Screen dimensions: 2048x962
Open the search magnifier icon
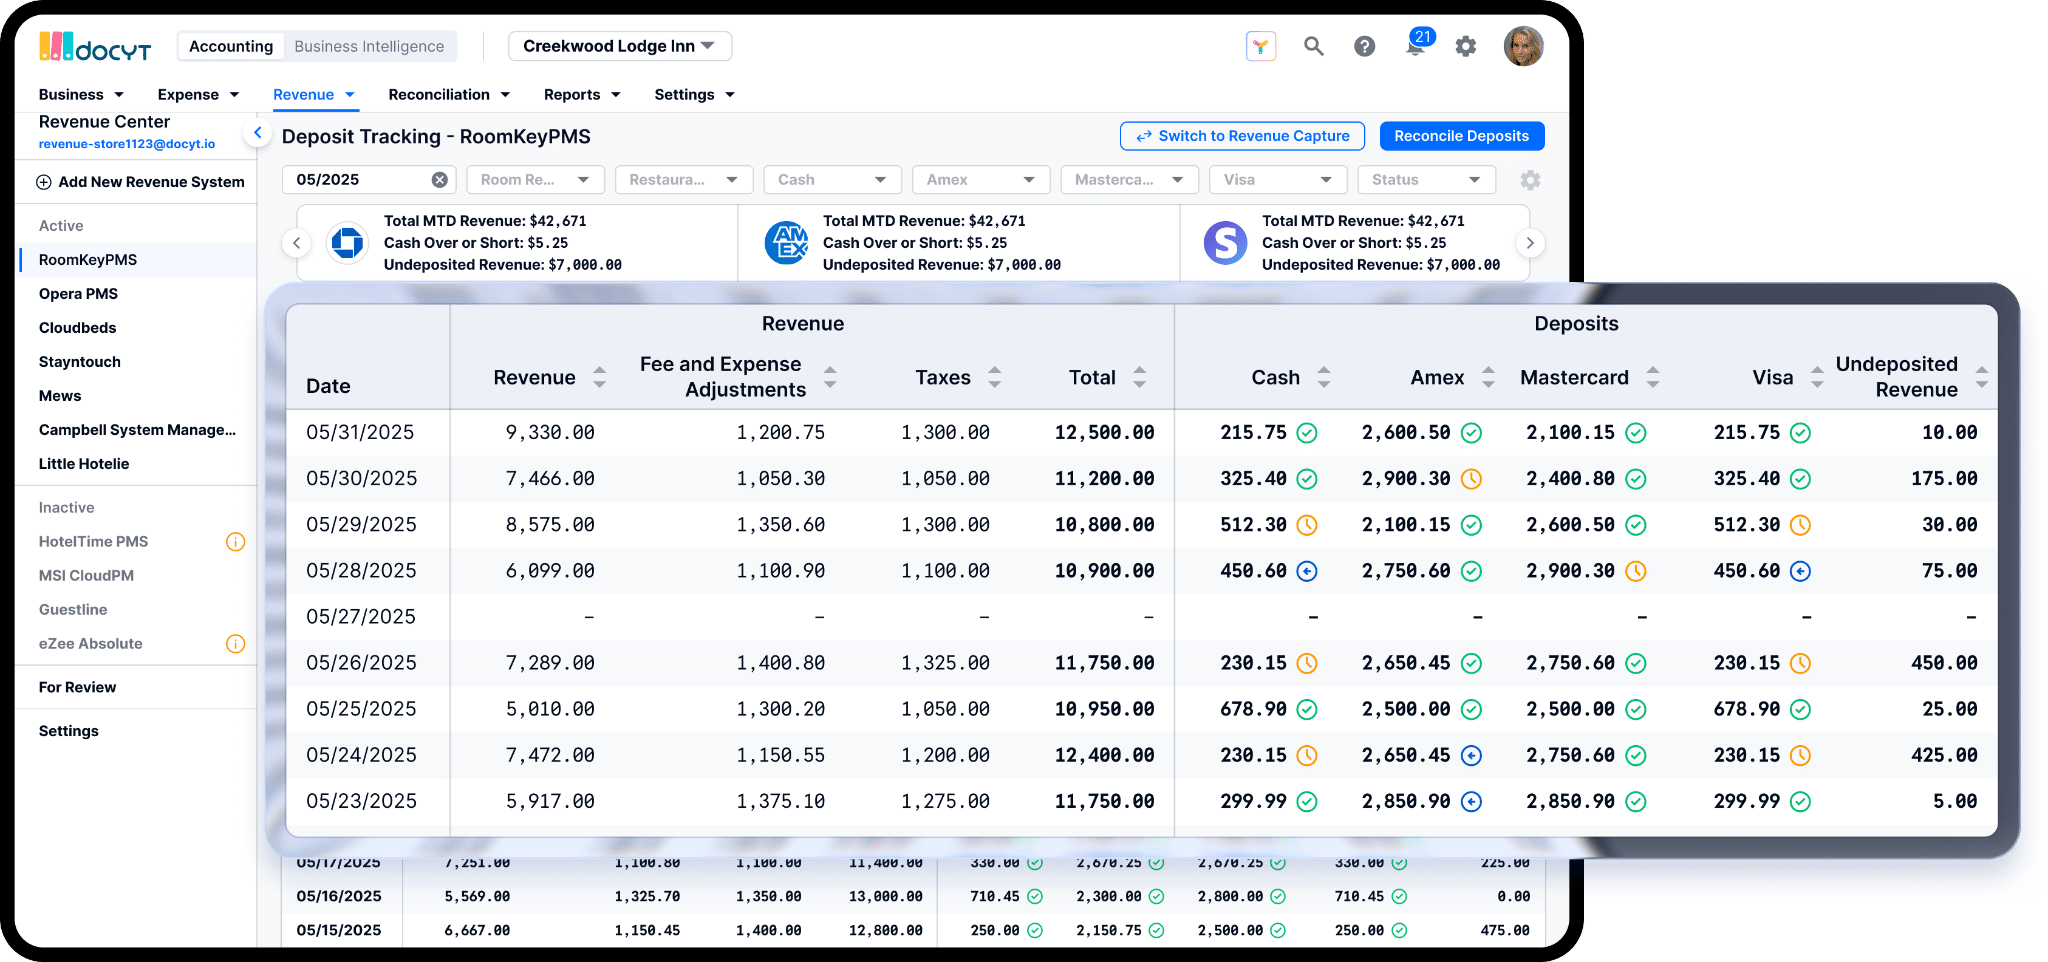(x=1313, y=46)
